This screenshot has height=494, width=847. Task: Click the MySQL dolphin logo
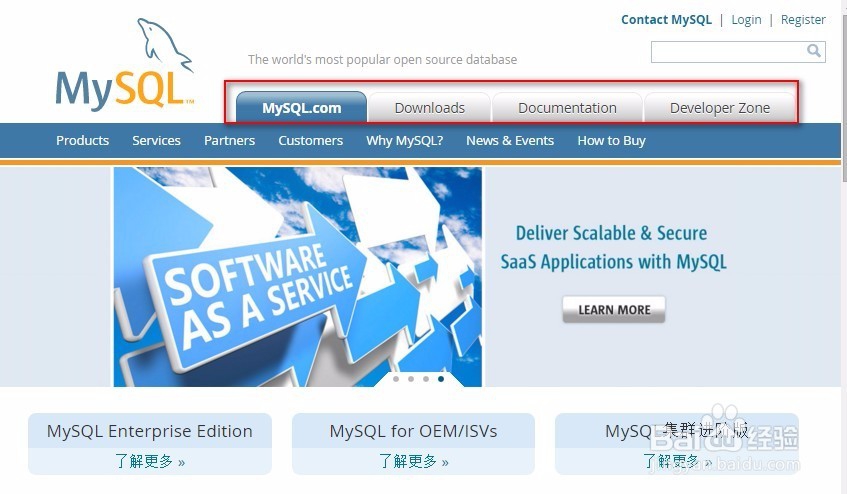pos(124,65)
